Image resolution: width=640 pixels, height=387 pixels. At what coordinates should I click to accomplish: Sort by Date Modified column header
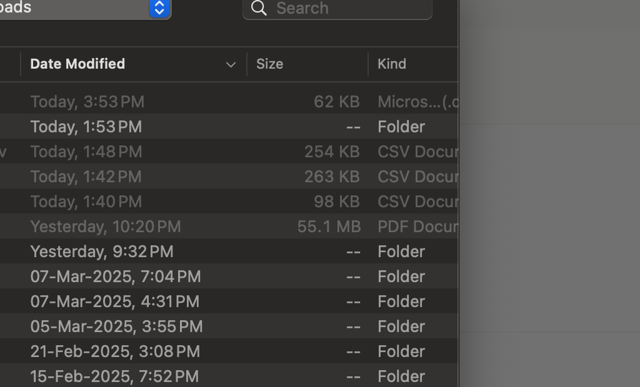coord(133,64)
